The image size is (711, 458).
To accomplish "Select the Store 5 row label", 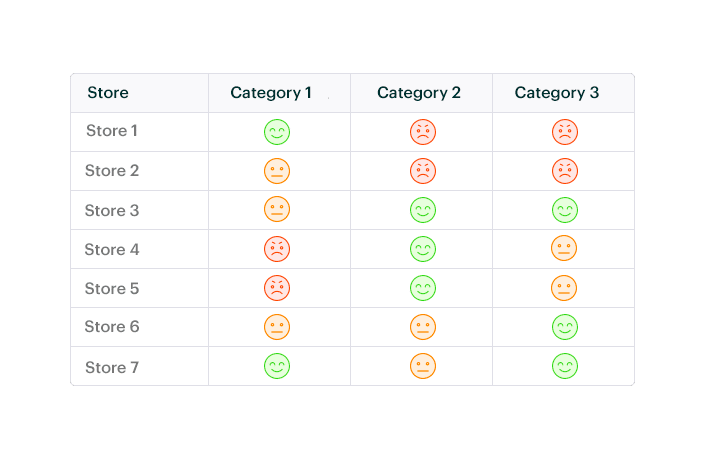I will (x=112, y=288).
